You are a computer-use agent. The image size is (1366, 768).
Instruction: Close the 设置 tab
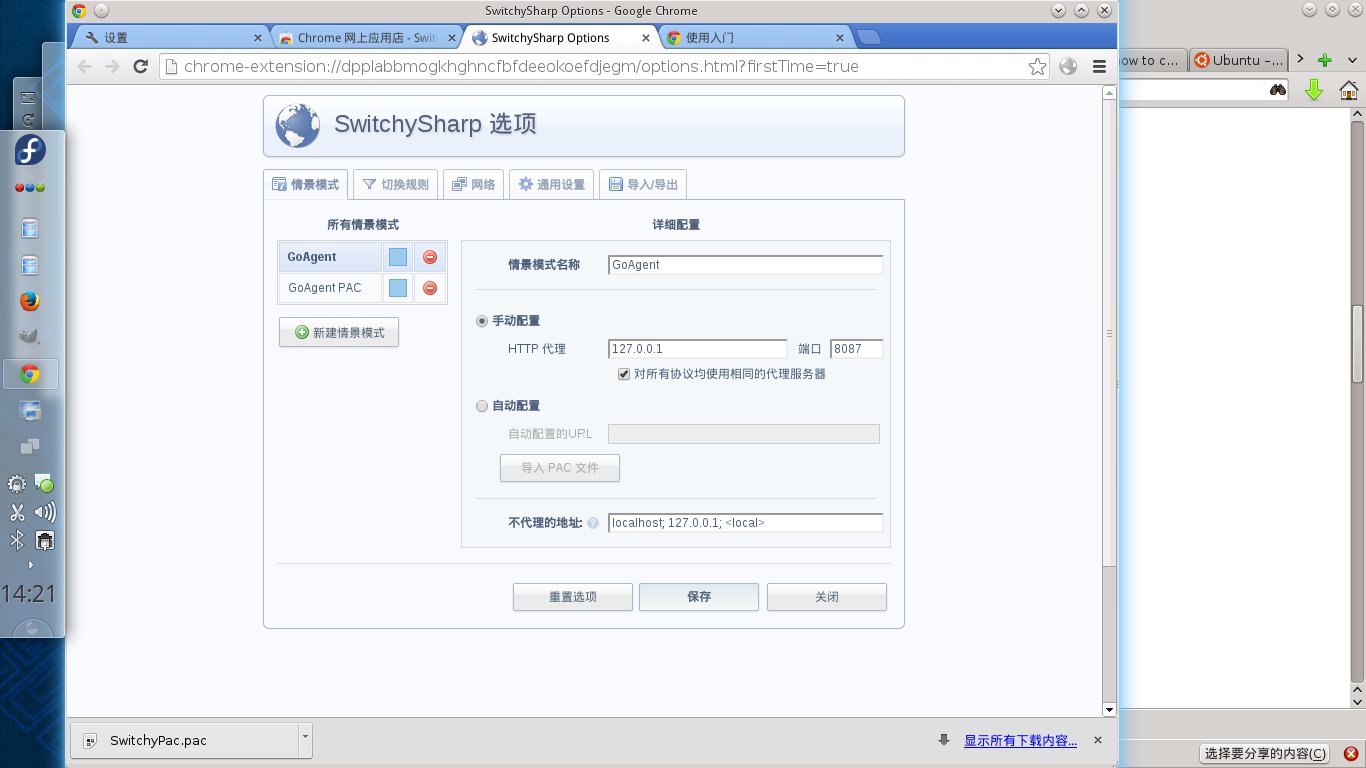pos(257,38)
